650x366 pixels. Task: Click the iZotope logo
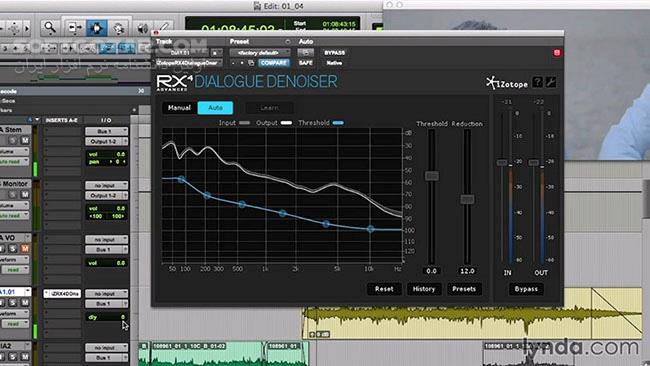[507, 83]
